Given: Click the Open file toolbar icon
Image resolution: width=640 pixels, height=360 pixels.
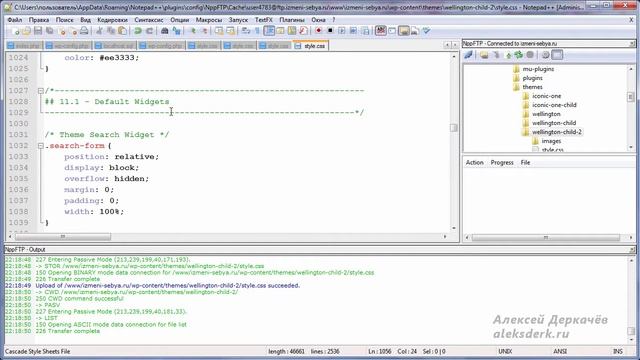Looking at the screenshot, I should pyautogui.click(x=27, y=31).
